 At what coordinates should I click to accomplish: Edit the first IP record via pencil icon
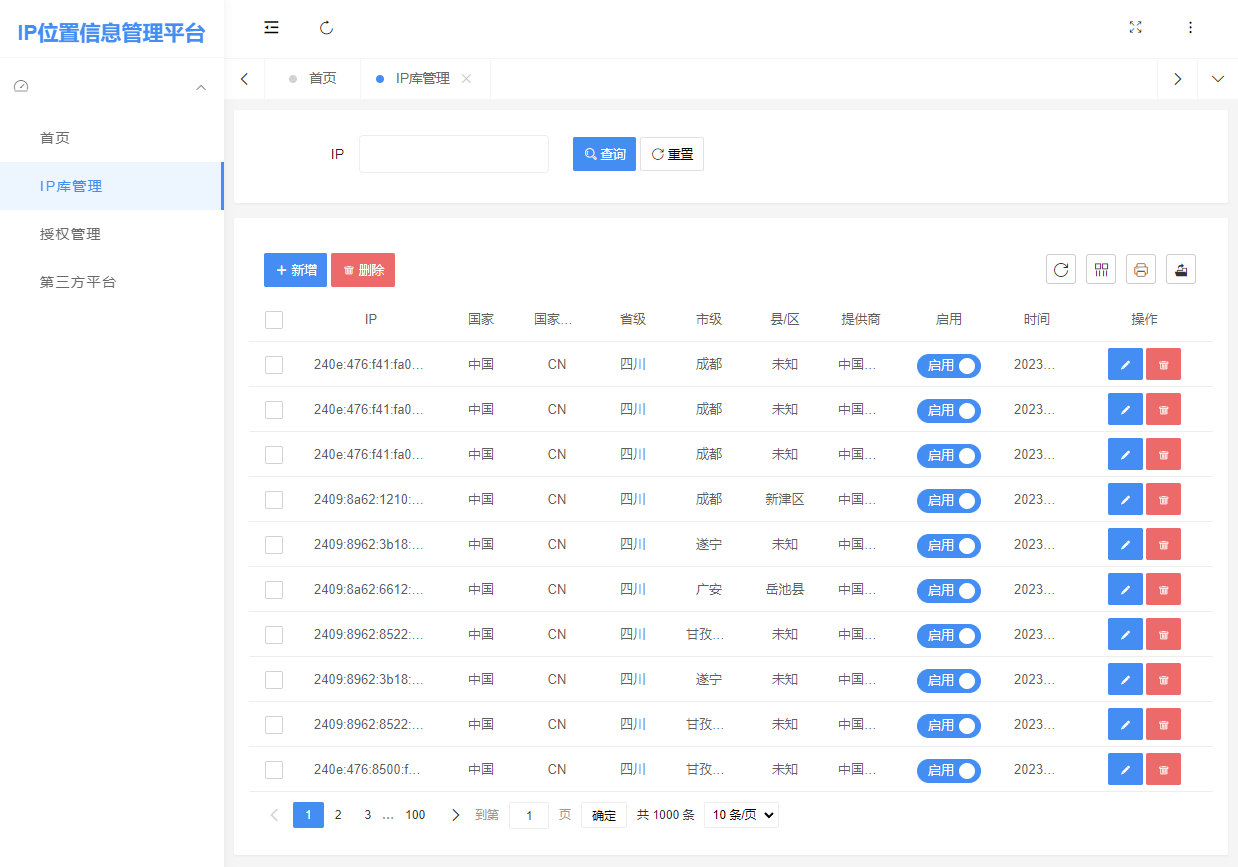click(x=1125, y=364)
